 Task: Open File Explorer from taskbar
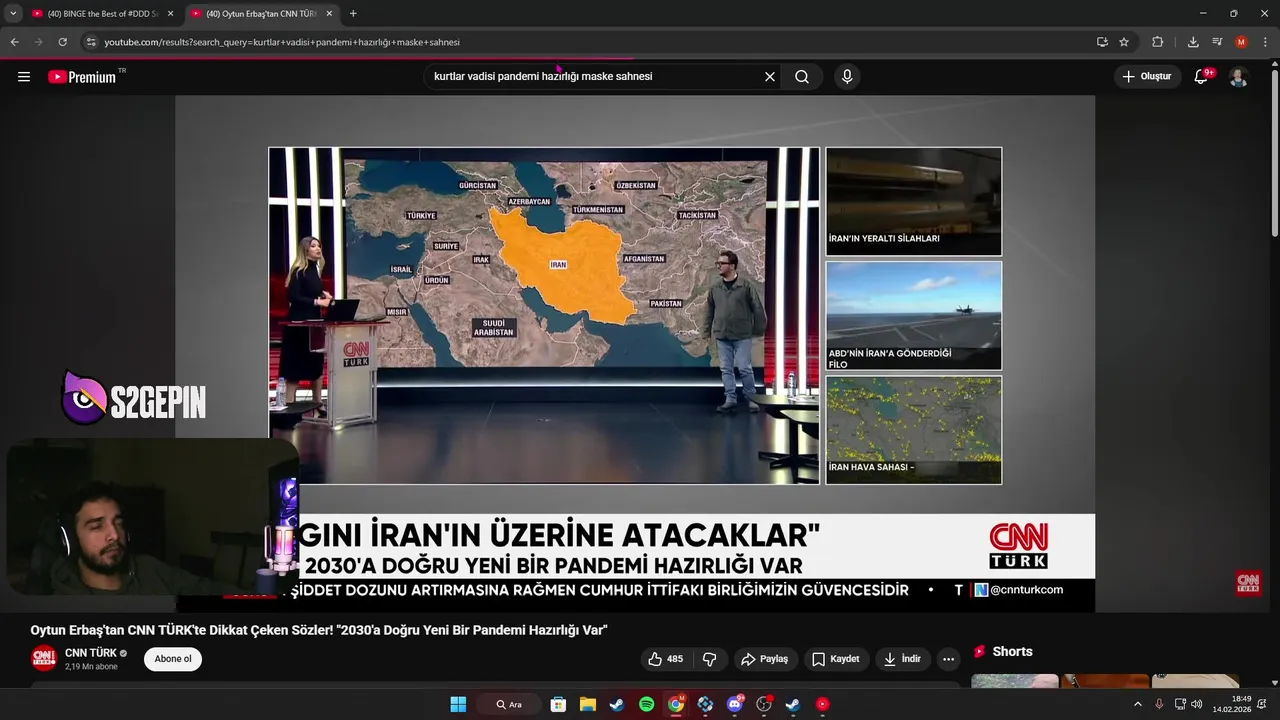coord(587,704)
